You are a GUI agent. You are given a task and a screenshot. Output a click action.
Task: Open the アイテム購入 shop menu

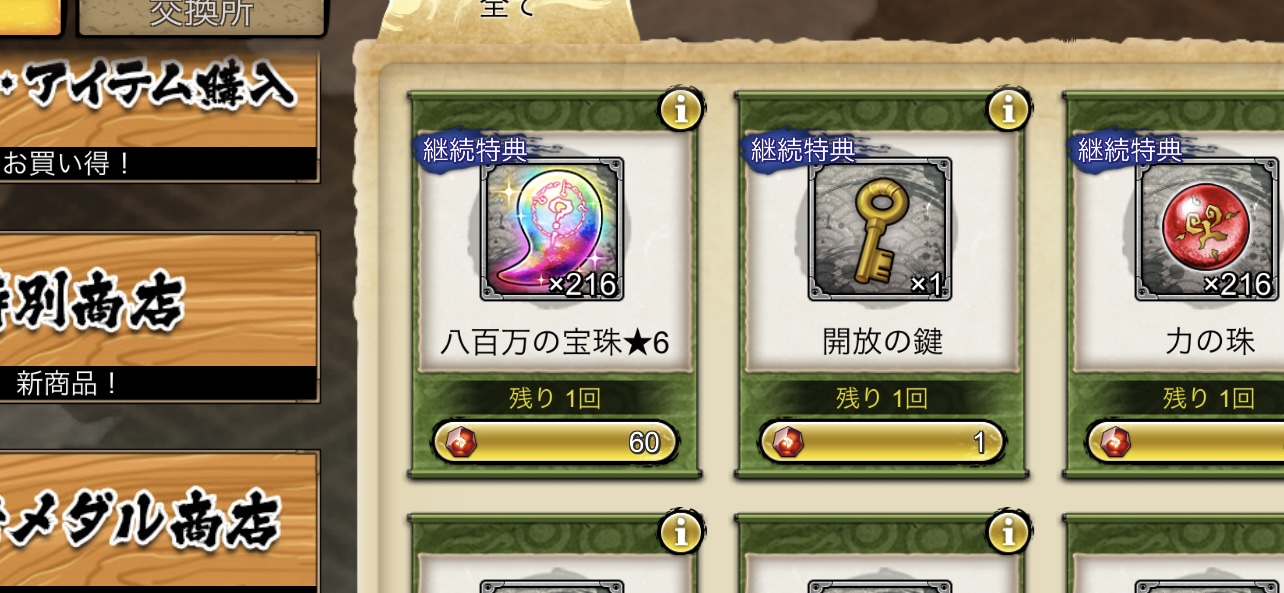(x=158, y=117)
